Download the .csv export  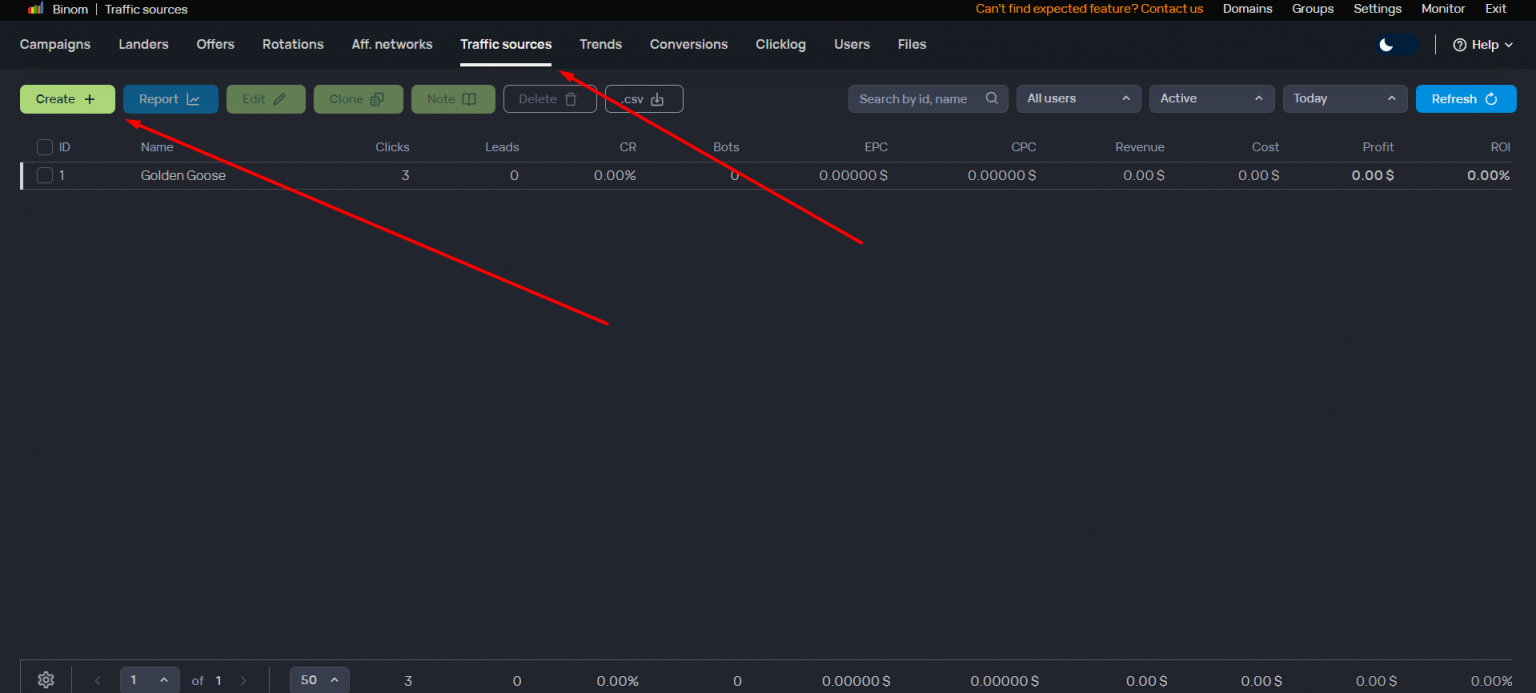[643, 99]
